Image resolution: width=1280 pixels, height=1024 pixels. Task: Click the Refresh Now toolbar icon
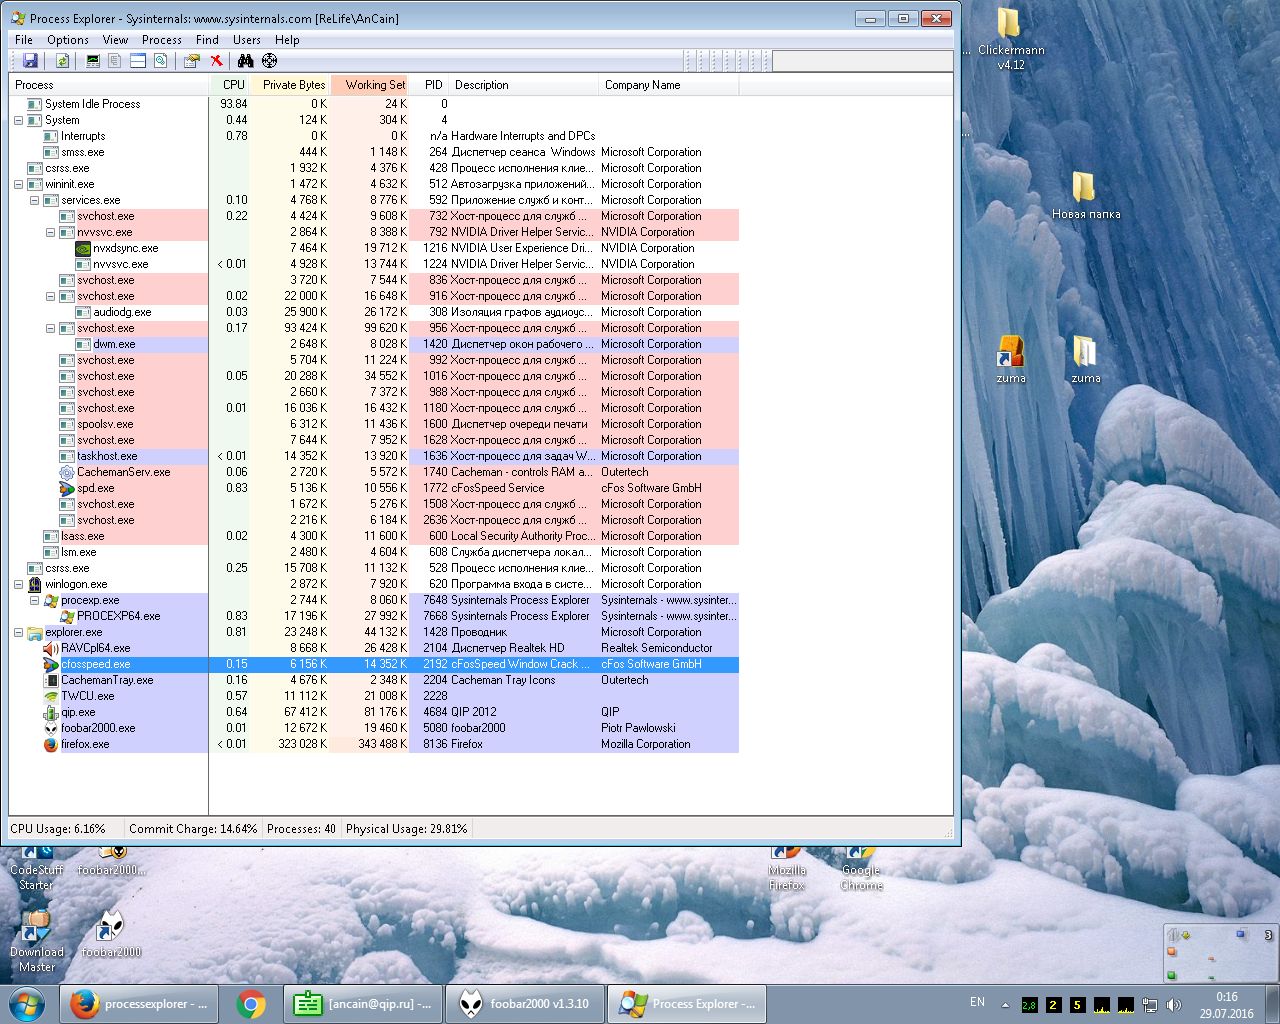coord(62,61)
